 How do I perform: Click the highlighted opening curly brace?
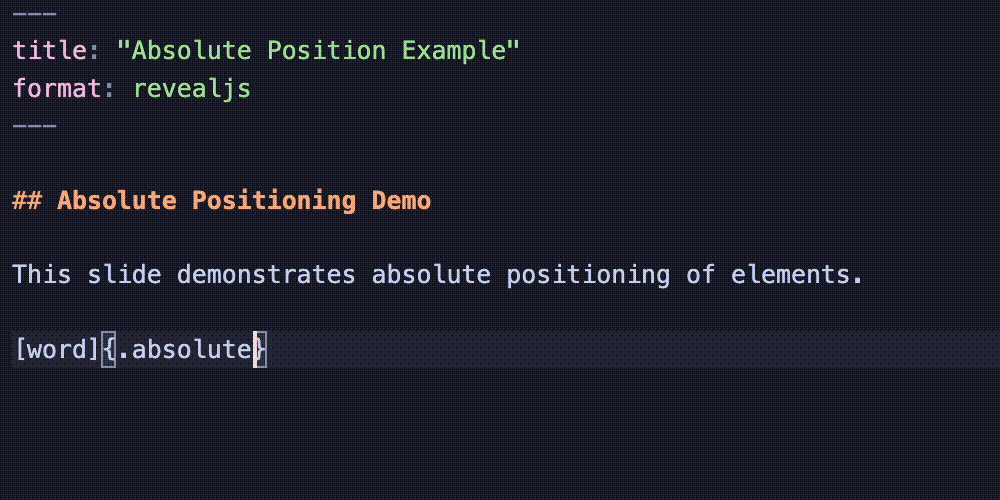click(x=109, y=350)
